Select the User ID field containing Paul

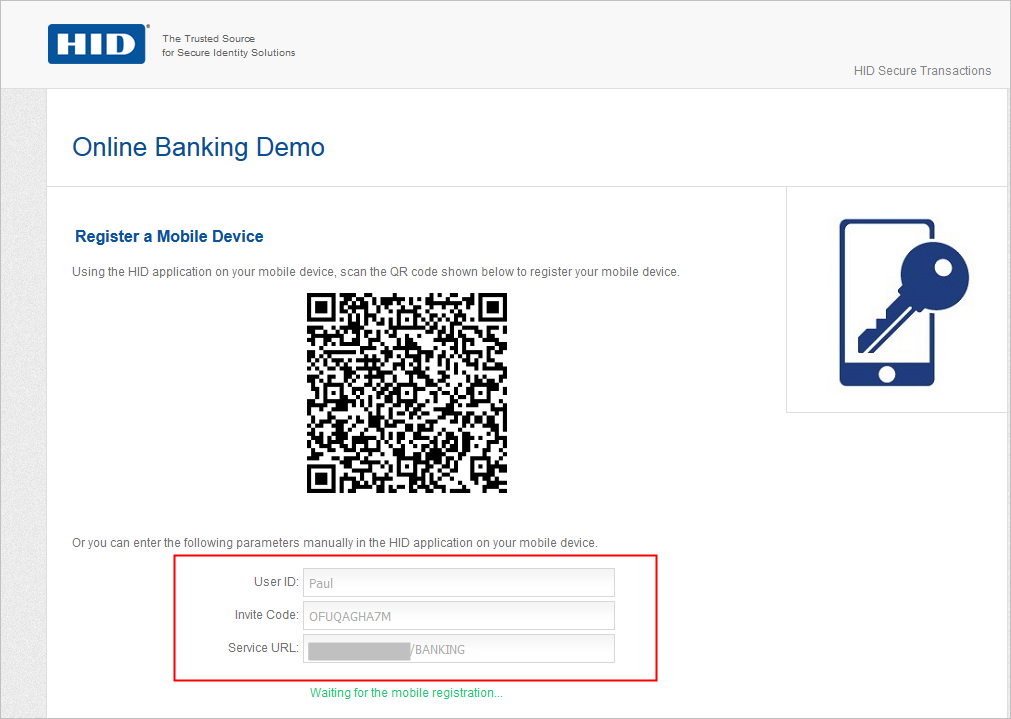click(458, 583)
